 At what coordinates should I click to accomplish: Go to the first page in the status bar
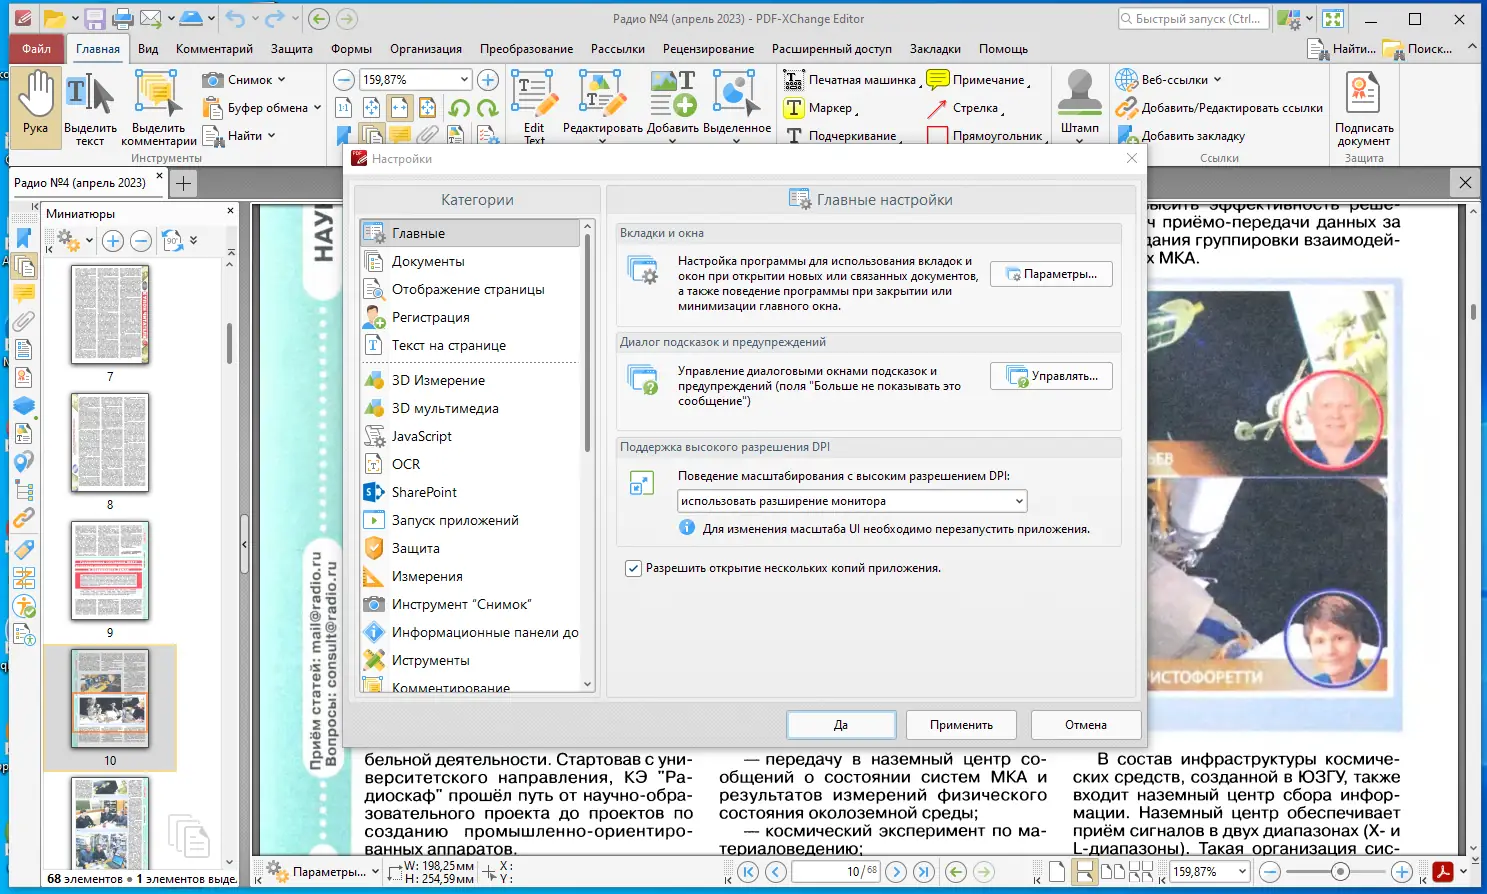(x=748, y=872)
